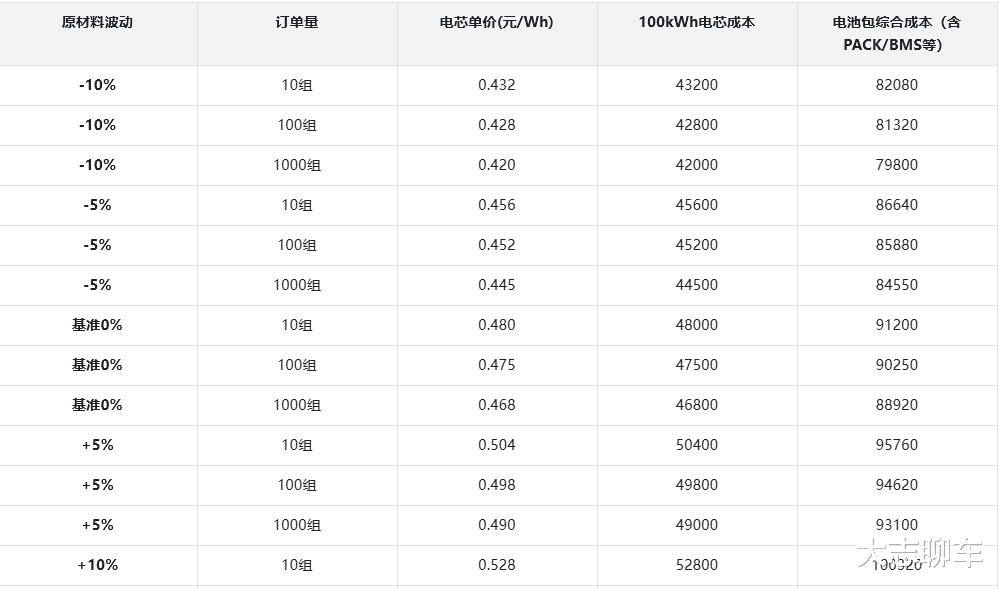This screenshot has width=1000, height=589.
Task: Click the pack cost cell 79800
Action: pyautogui.click(x=896, y=165)
